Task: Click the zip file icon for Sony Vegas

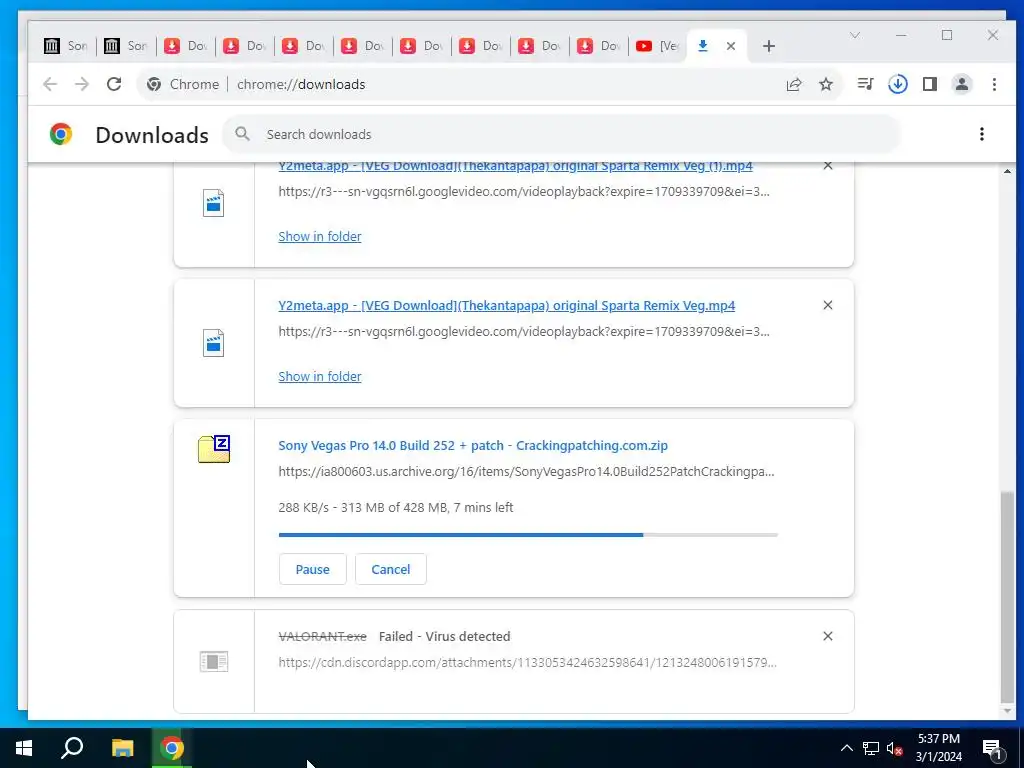Action: coord(214,449)
